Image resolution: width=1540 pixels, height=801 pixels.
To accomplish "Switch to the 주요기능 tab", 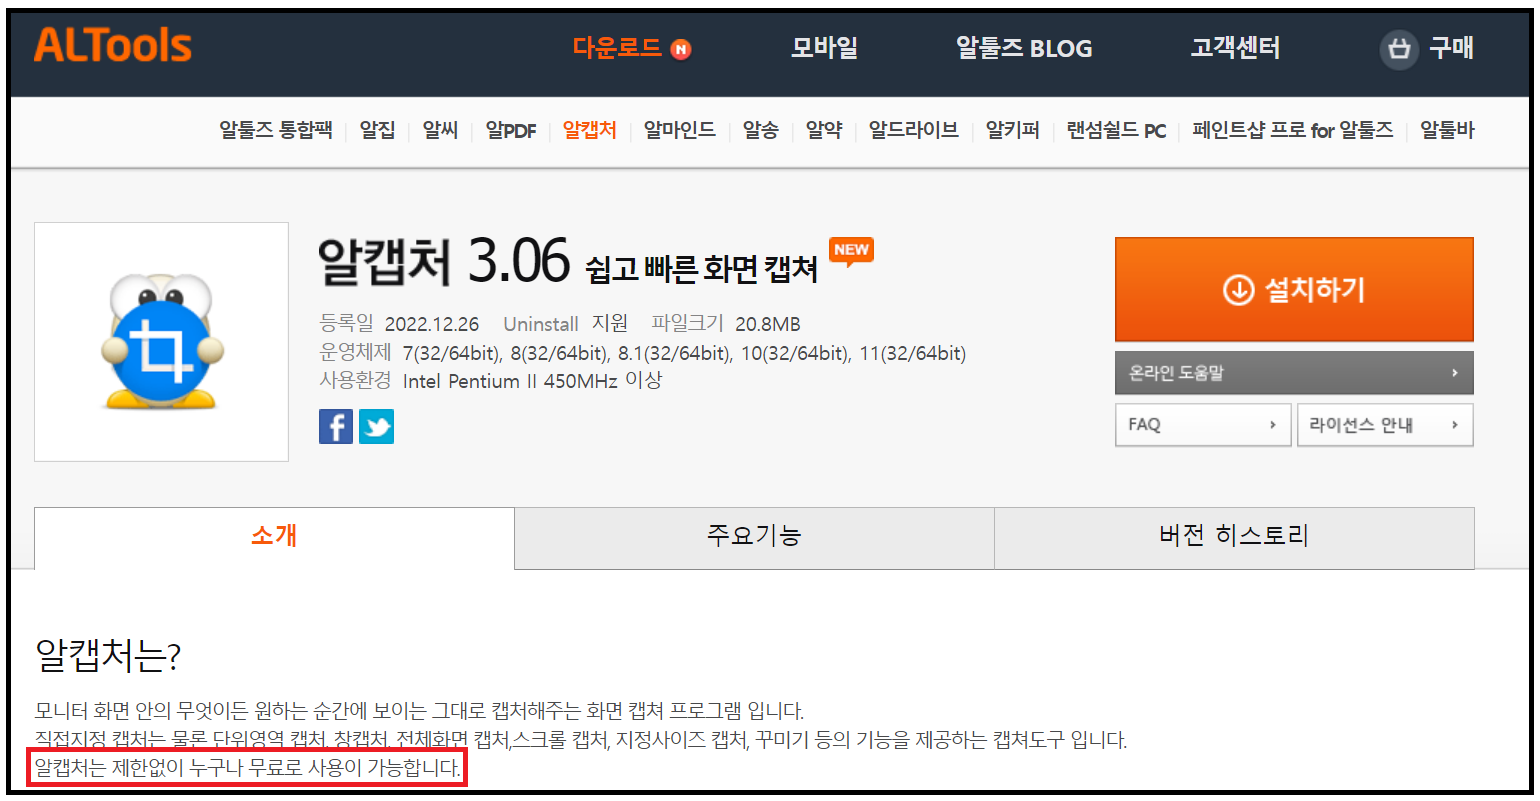I will click(754, 537).
